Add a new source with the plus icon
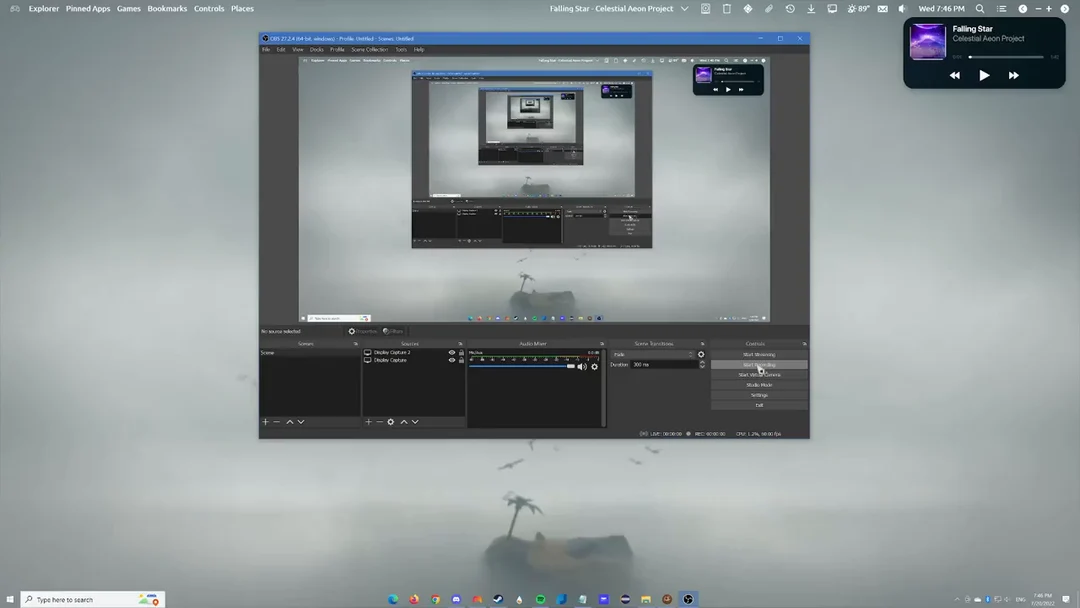Screen dimensions: 1080x608 pyautogui.click(x=369, y=422)
